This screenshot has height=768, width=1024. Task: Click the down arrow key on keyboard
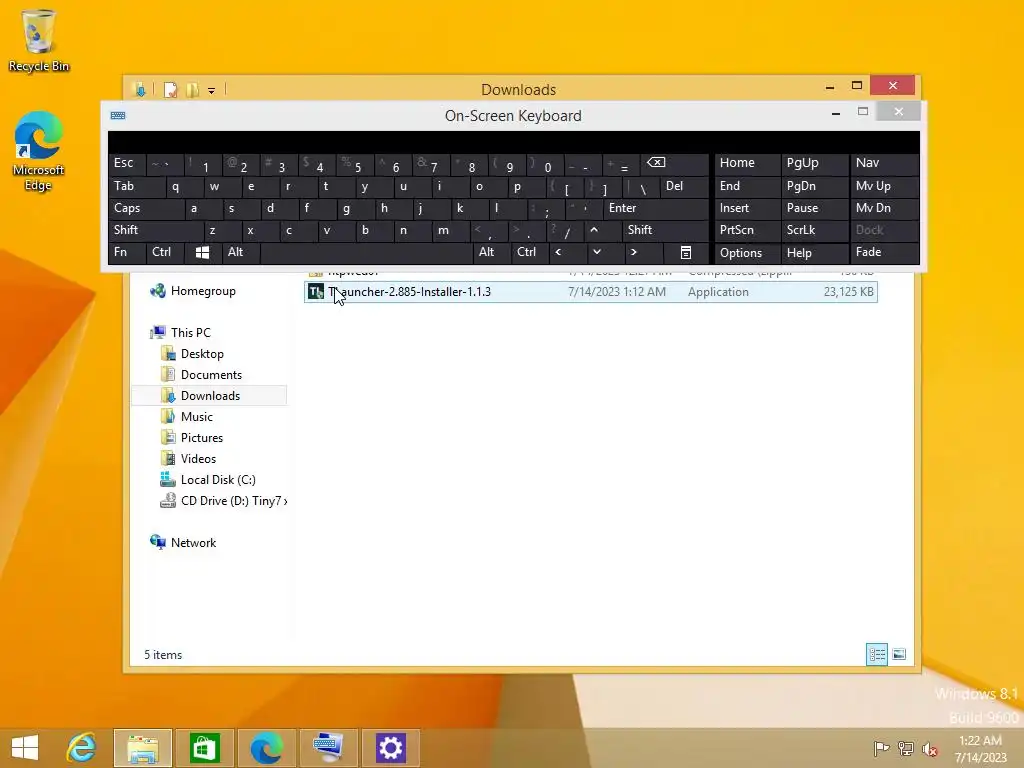point(596,252)
